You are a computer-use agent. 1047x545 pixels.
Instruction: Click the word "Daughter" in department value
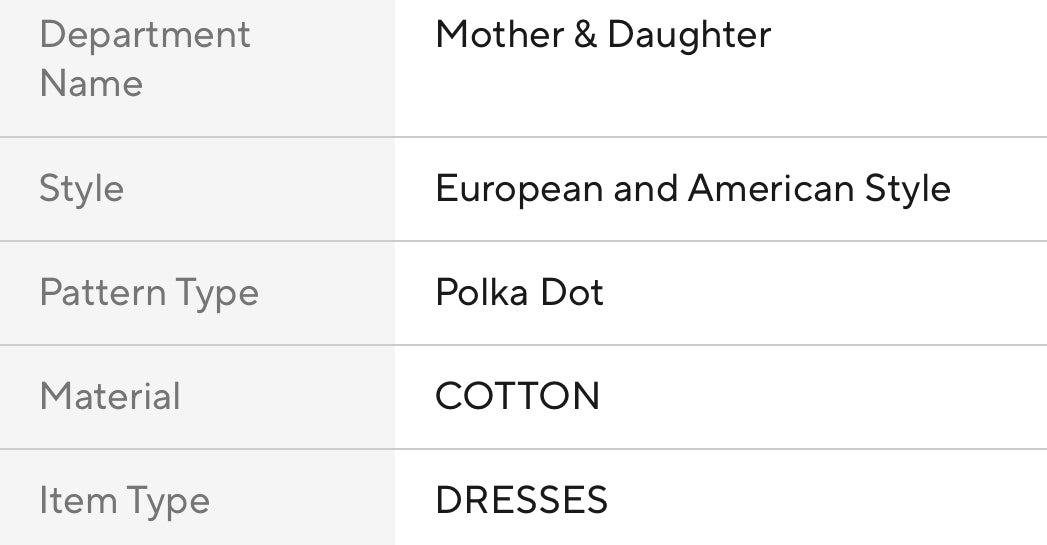point(689,36)
